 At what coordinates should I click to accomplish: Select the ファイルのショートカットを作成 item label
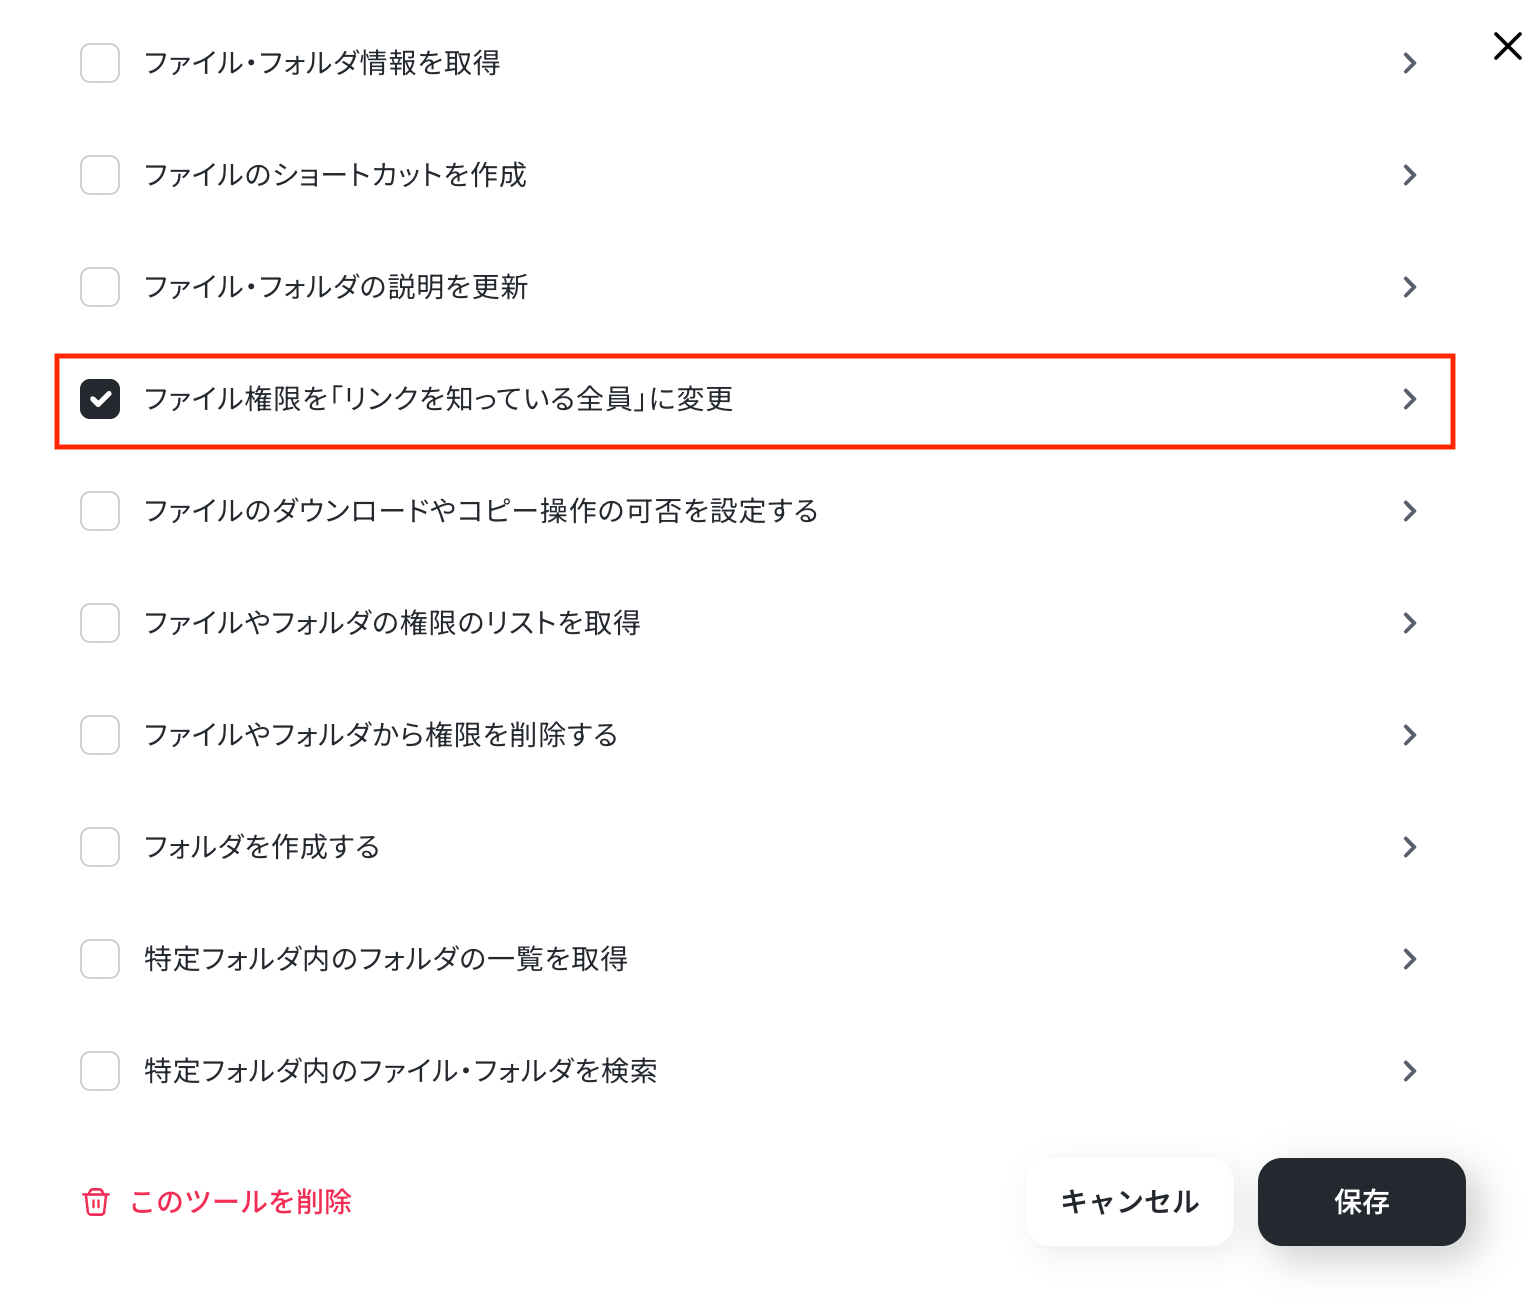pyautogui.click(x=335, y=175)
